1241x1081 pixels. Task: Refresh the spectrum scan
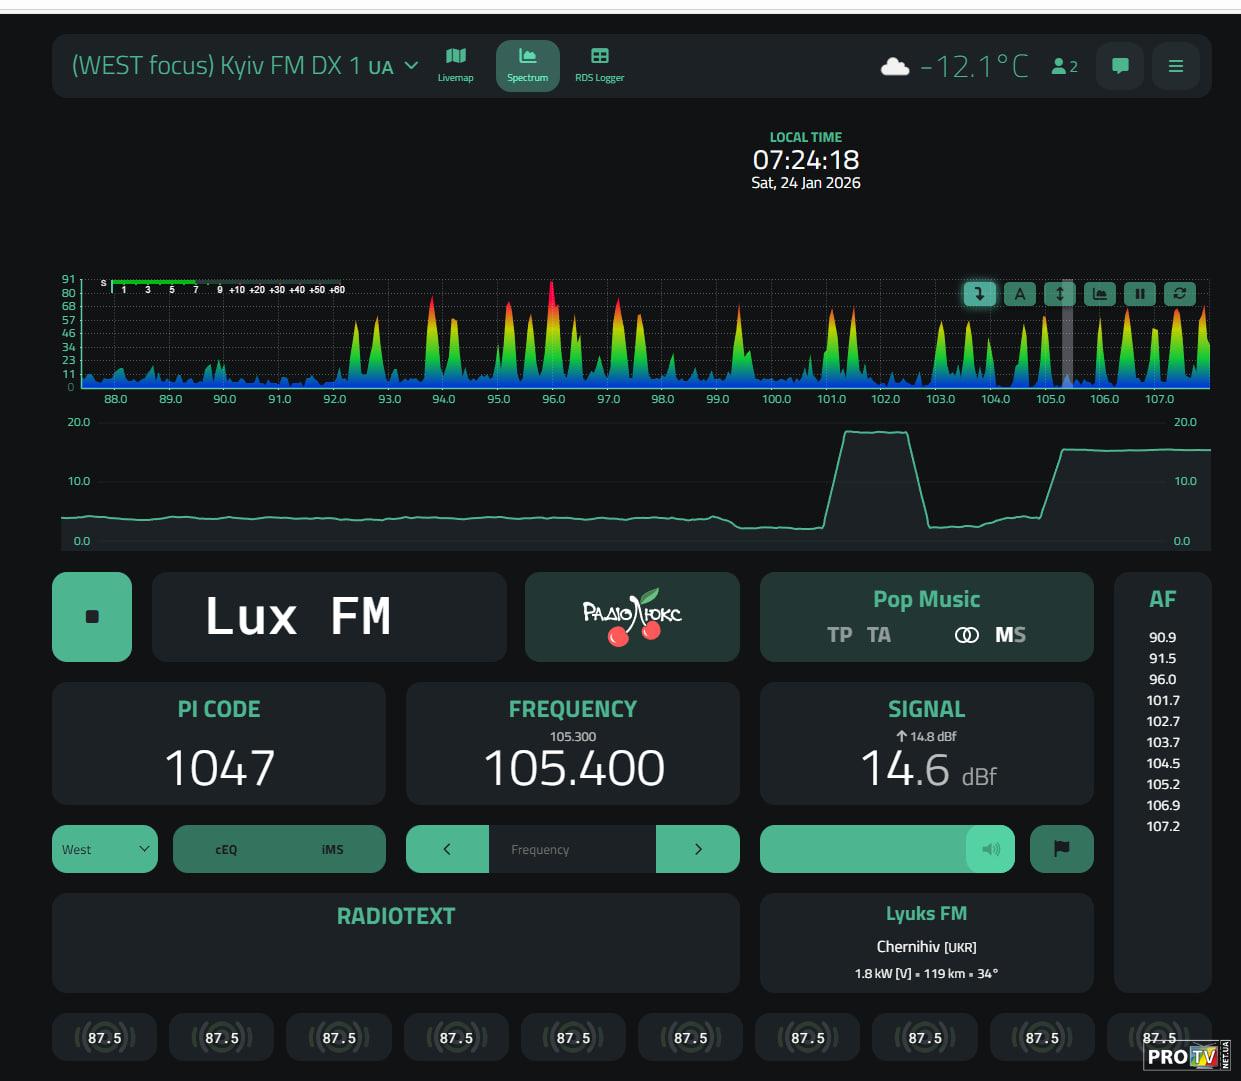(x=1180, y=293)
